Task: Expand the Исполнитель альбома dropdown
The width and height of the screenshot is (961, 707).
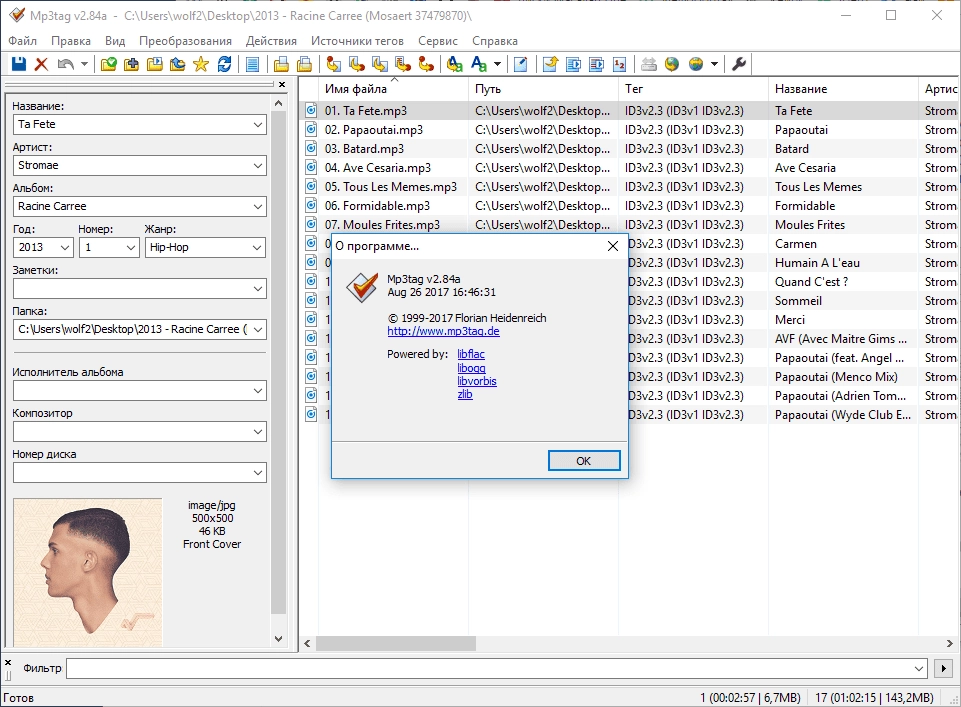Action: click(258, 391)
